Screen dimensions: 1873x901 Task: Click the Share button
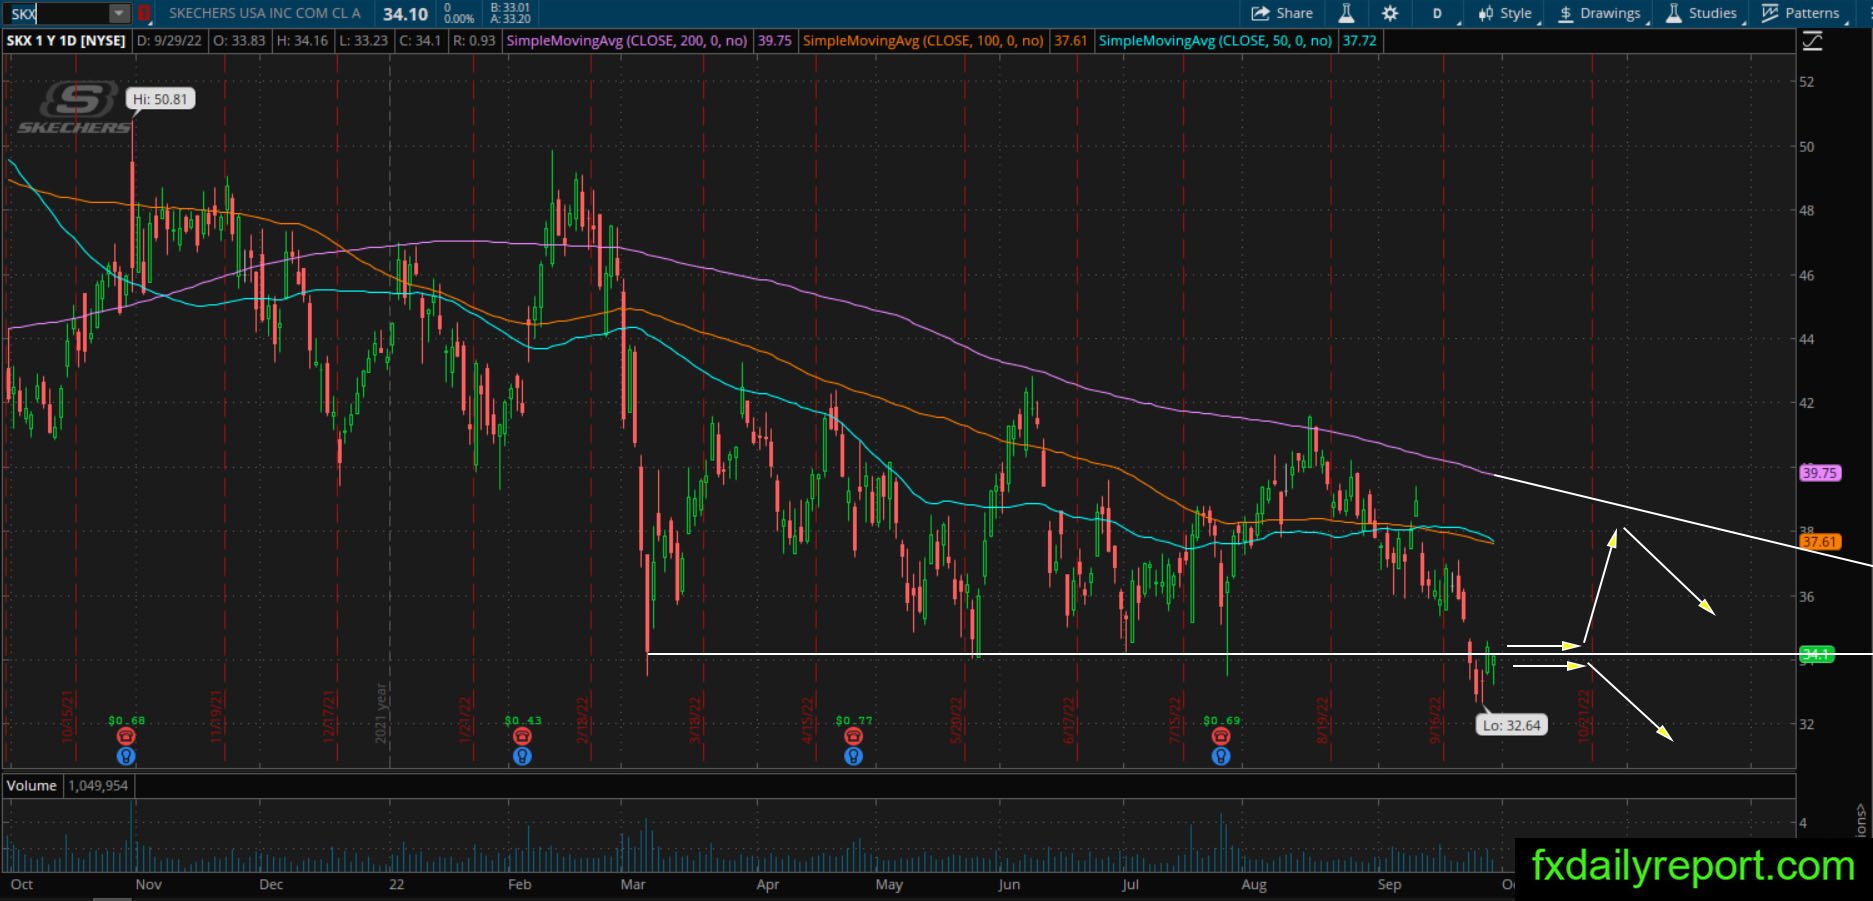coord(1282,13)
